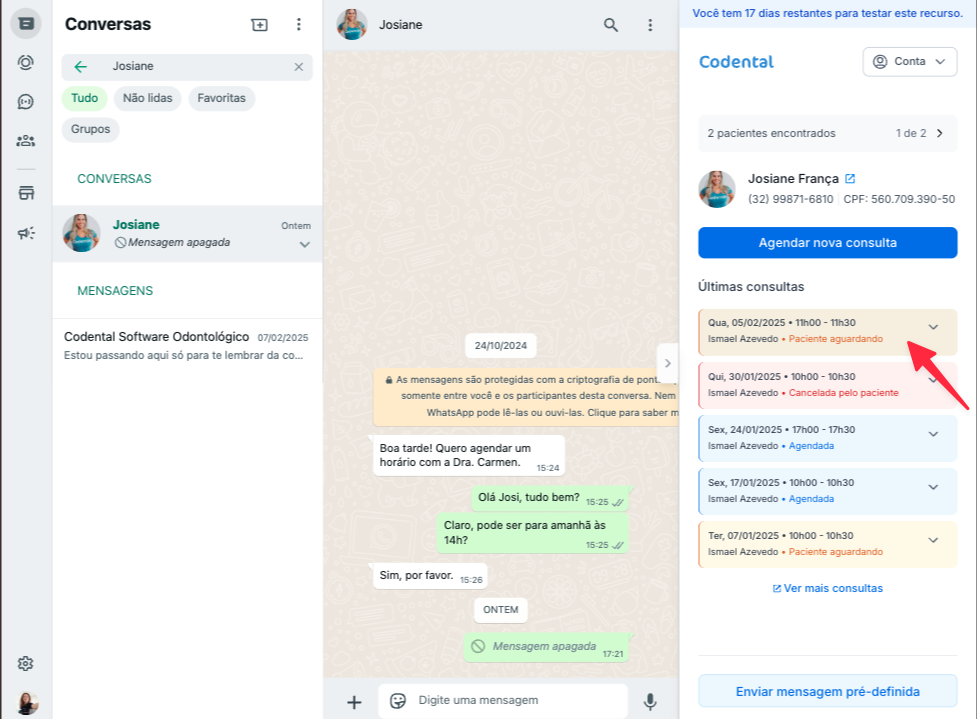Select the Não lidas filter chip
The width and height of the screenshot is (977, 719).
(x=147, y=98)
